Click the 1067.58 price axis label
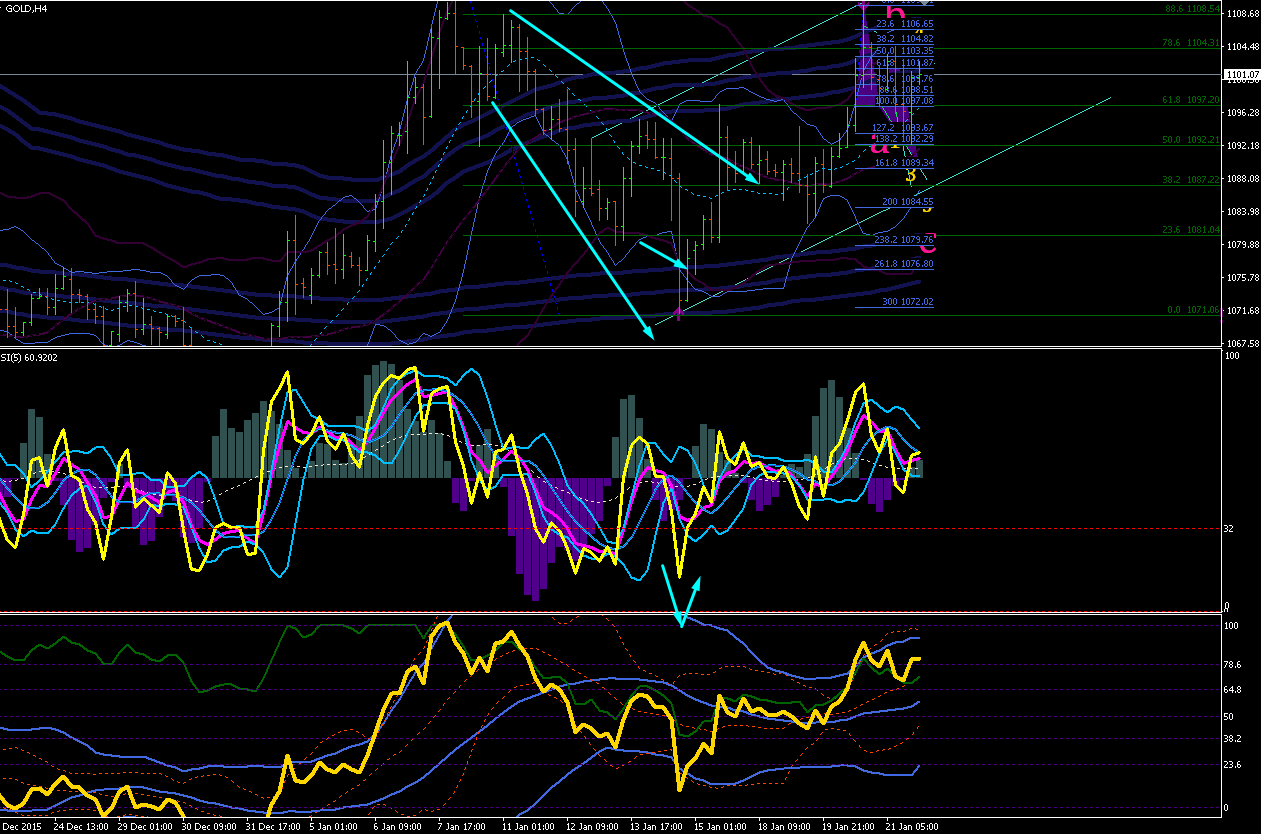This screenshot has width=1261, height=834. [x=1242, y=344]
